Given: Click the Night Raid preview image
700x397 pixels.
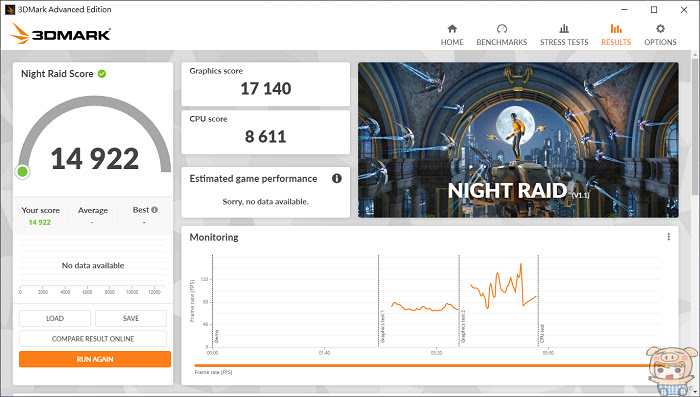Looking at the screenshot, I should tap(518, 140).
